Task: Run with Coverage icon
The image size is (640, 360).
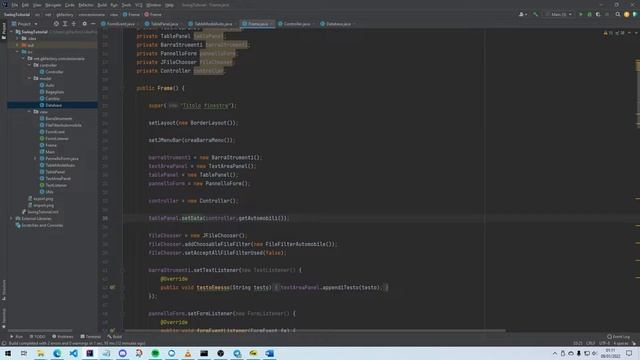Action: coord(598,14)
